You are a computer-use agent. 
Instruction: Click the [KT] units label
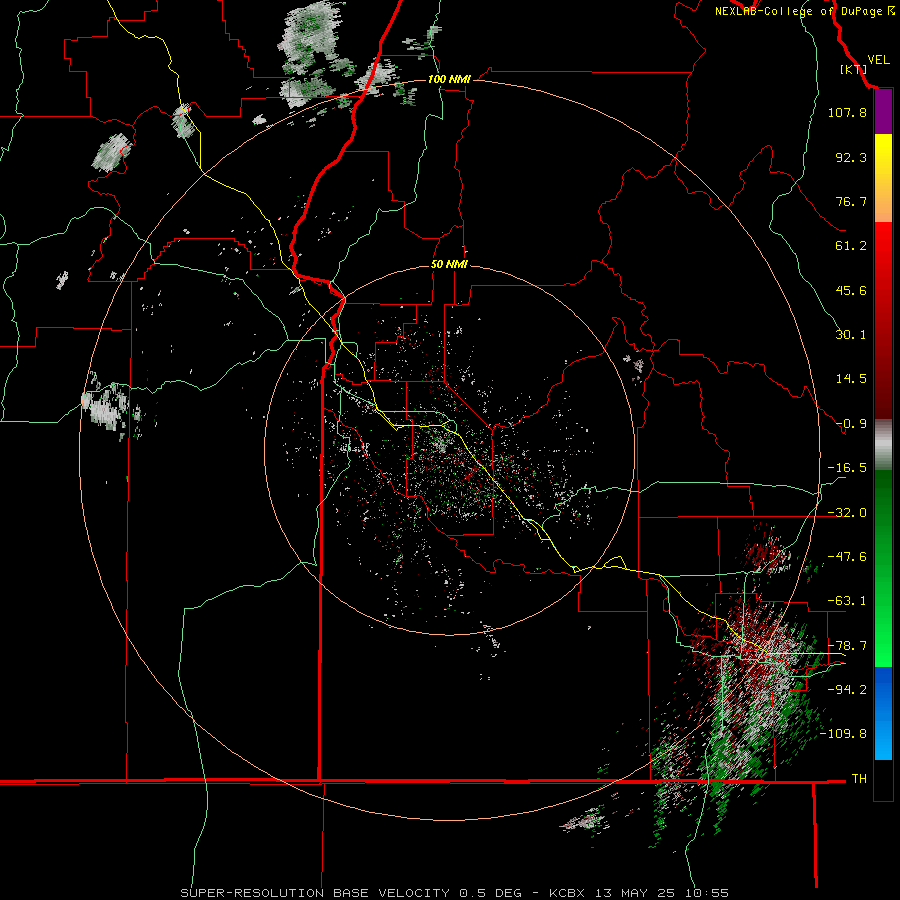[x=854, y=69]
